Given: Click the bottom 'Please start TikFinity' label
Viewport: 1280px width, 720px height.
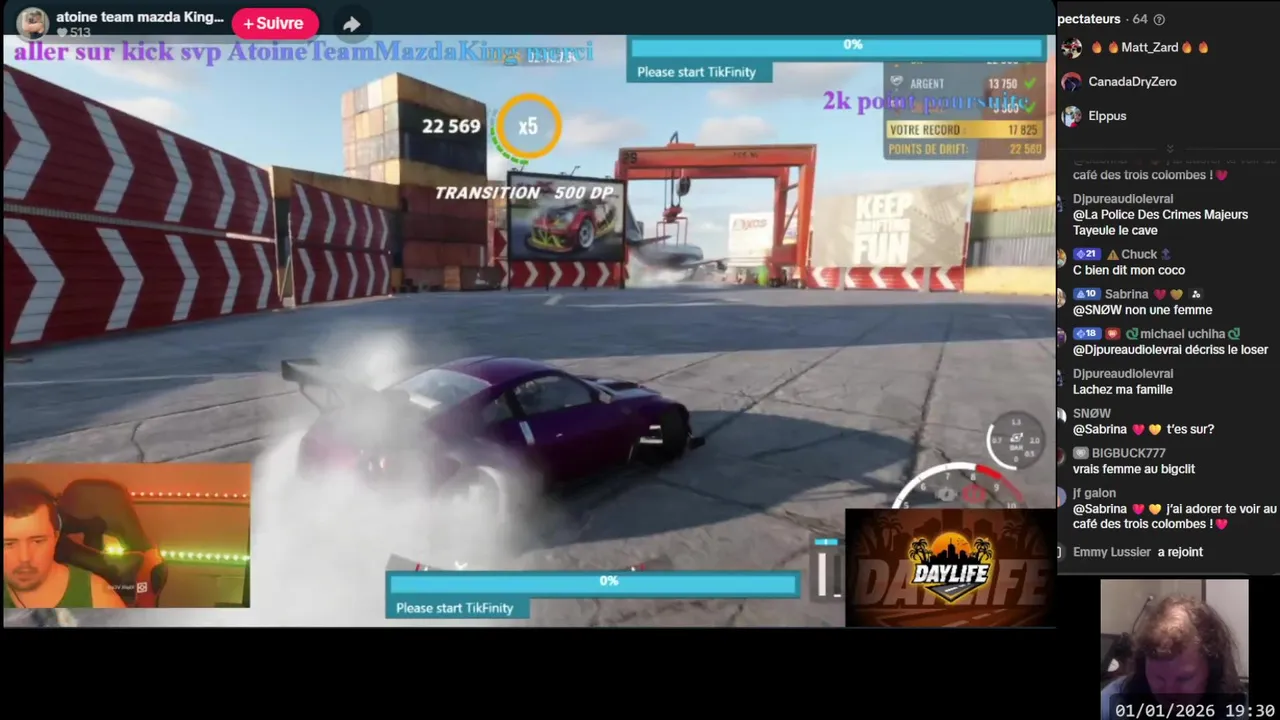Looking at the screenshot, I should coord(455,608).
